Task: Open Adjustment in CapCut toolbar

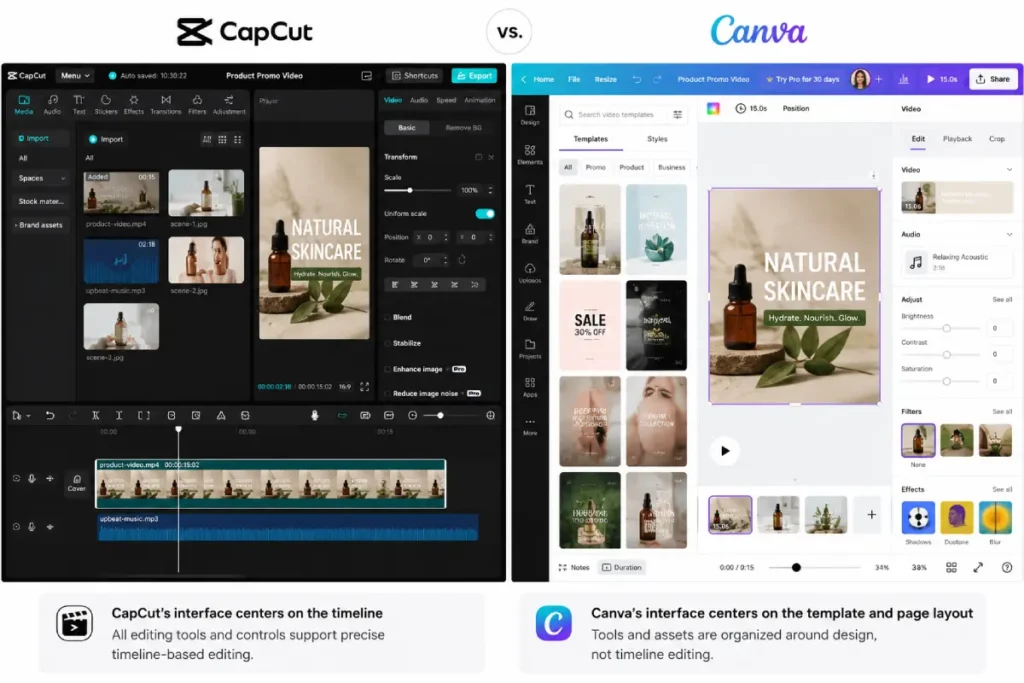Action: click(229, 104)
